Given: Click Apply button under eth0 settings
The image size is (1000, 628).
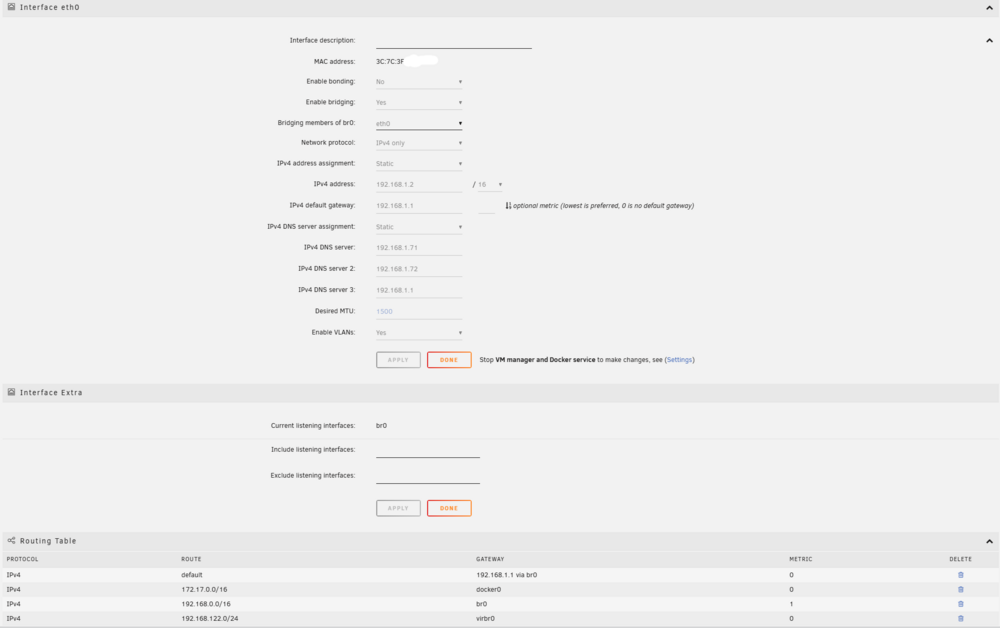Looking at the screenshot, I should point(398,360).
